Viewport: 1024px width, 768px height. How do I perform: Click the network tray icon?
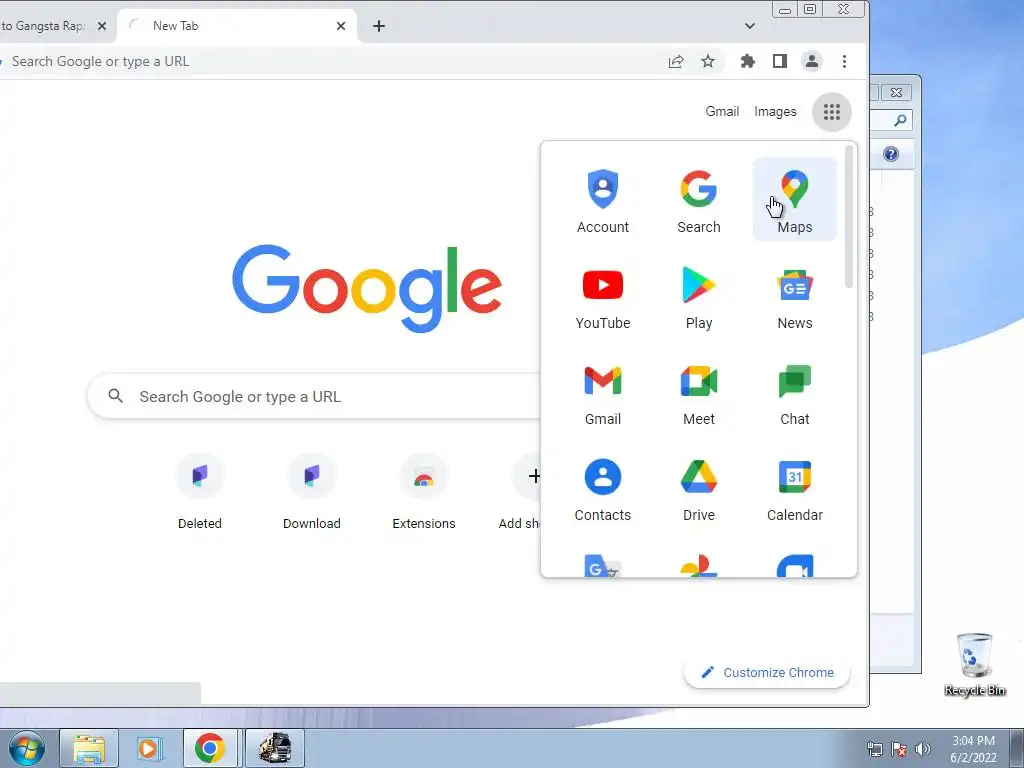point(874,749)
